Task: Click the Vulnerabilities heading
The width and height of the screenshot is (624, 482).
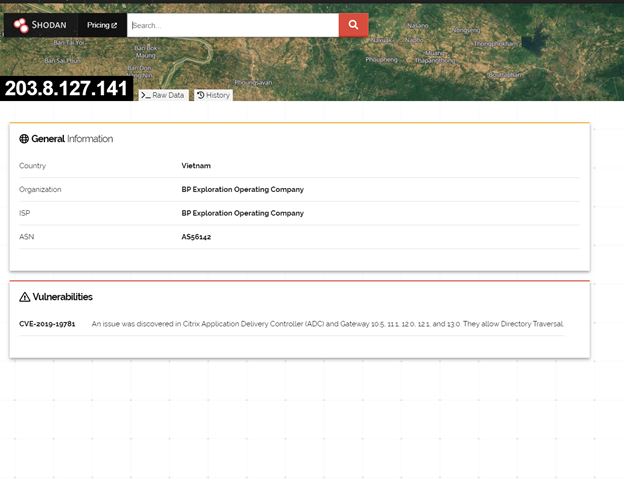Action: pyautogui.click(x=62, y=297)
